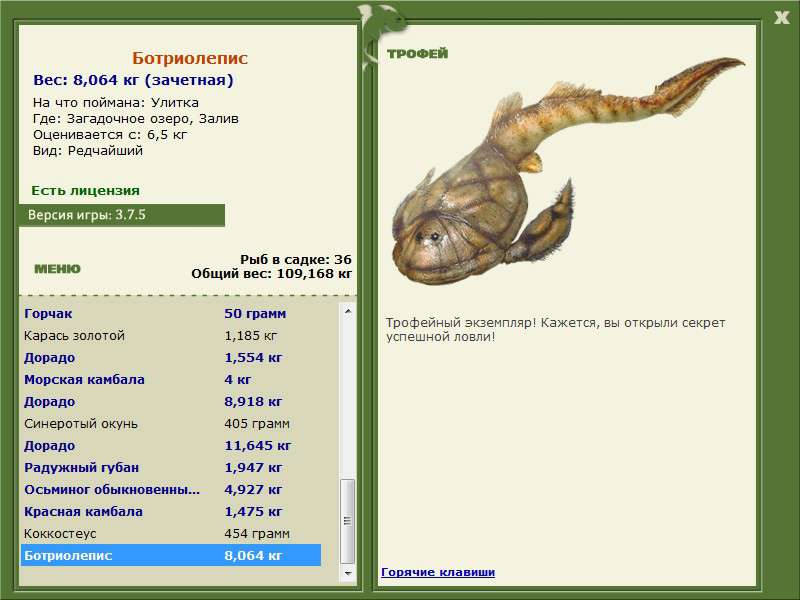
Task: Select Синеротый окунь row
Action: 171,423
